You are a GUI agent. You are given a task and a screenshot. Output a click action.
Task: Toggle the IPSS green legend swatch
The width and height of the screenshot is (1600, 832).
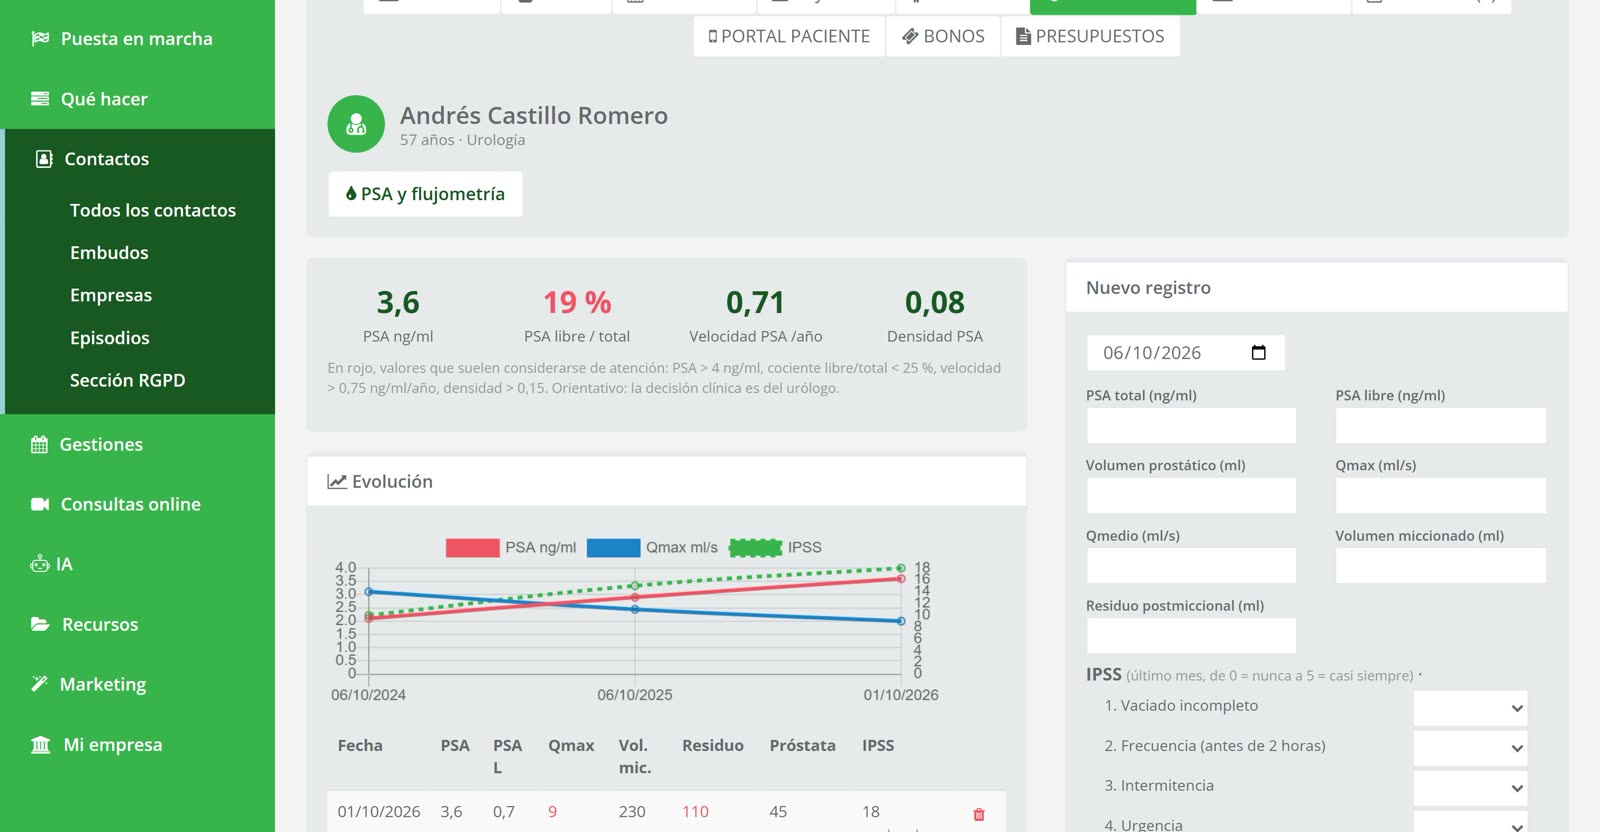coord(755,548)
